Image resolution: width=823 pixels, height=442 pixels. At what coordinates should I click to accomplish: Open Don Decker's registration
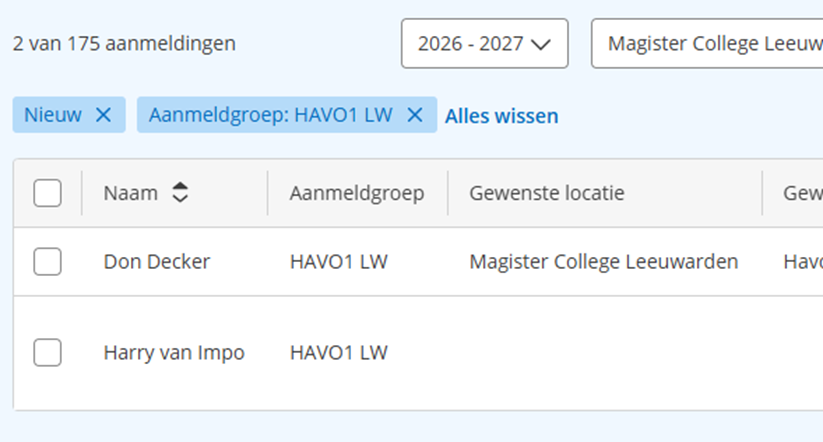tap(156, 261)
